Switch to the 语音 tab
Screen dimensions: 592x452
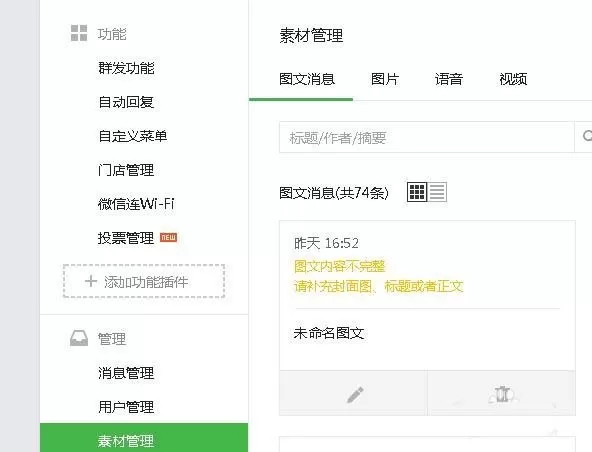tap(449, 79)
